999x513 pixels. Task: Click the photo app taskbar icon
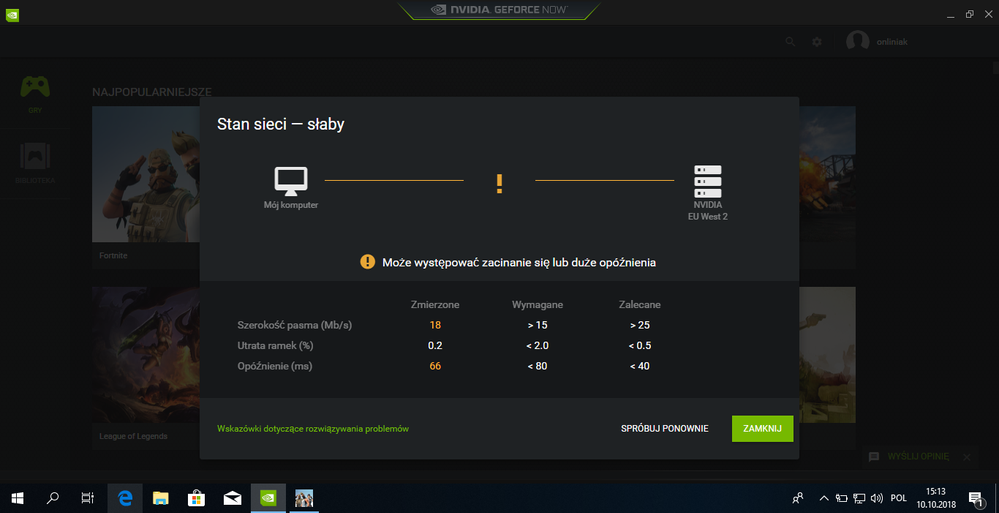coord(303,498)
